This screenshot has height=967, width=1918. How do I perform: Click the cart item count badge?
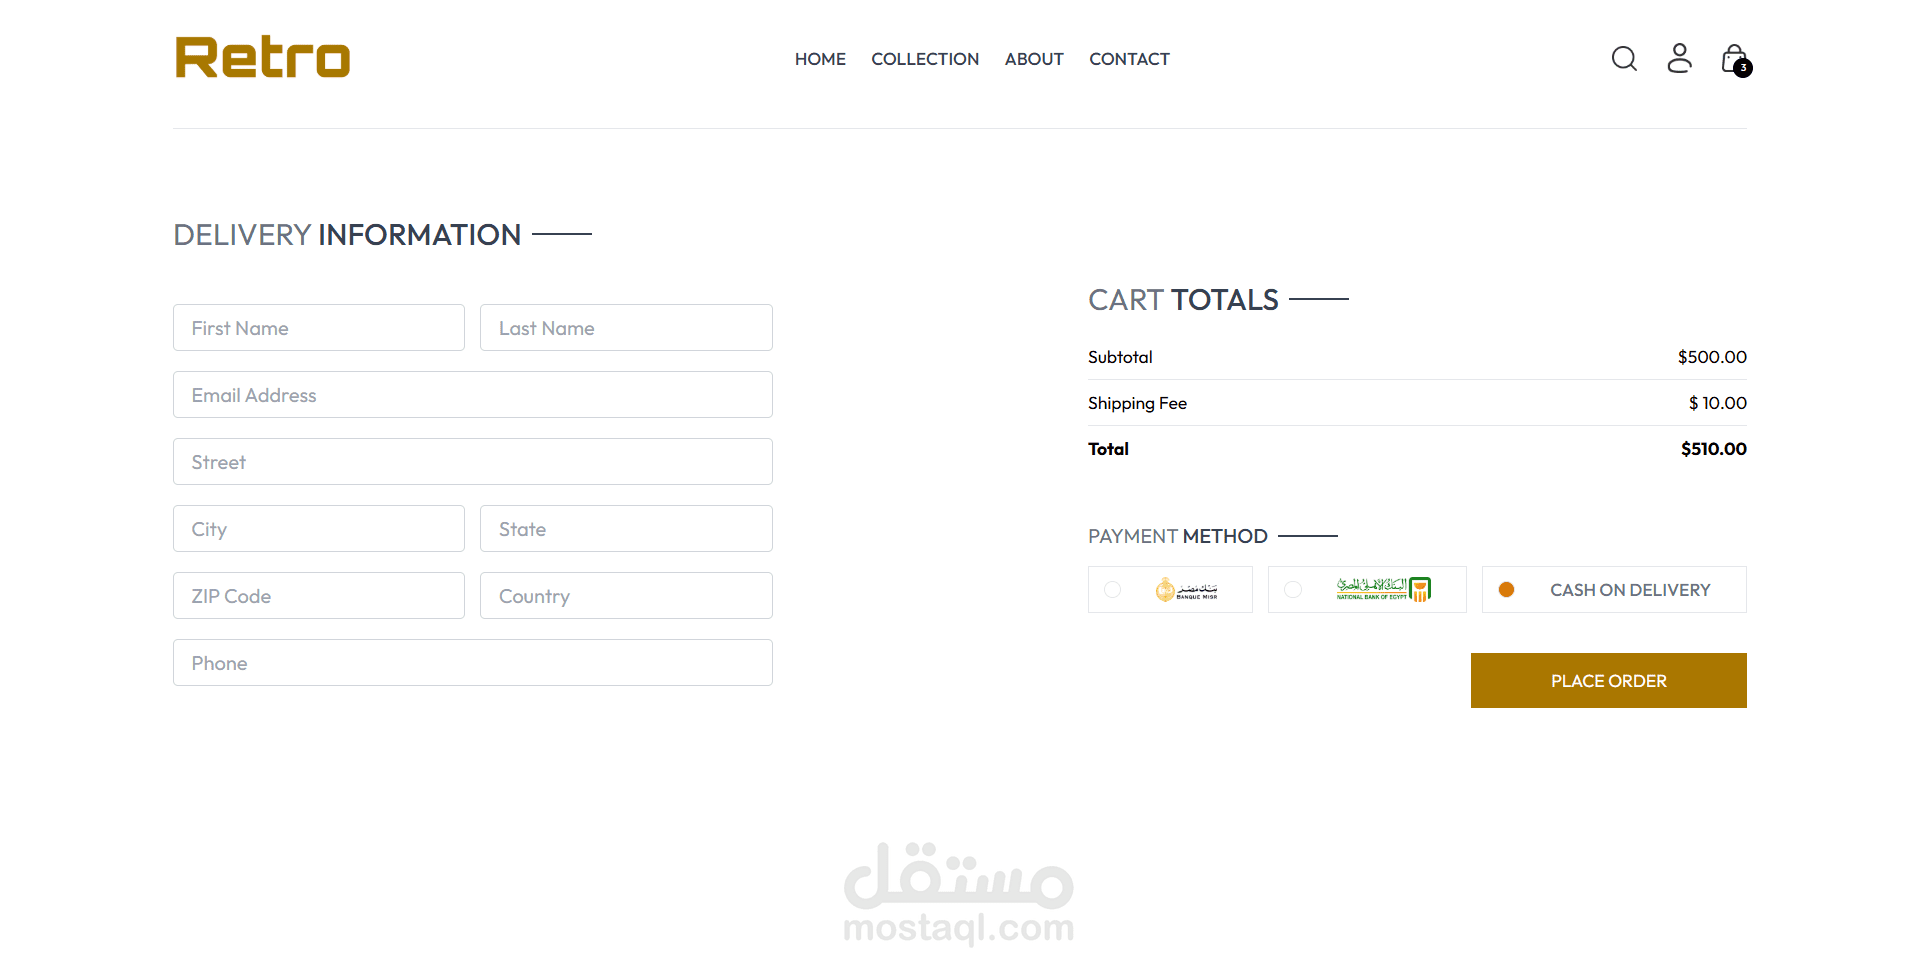pyautogui.click(x=1743, y=68)
